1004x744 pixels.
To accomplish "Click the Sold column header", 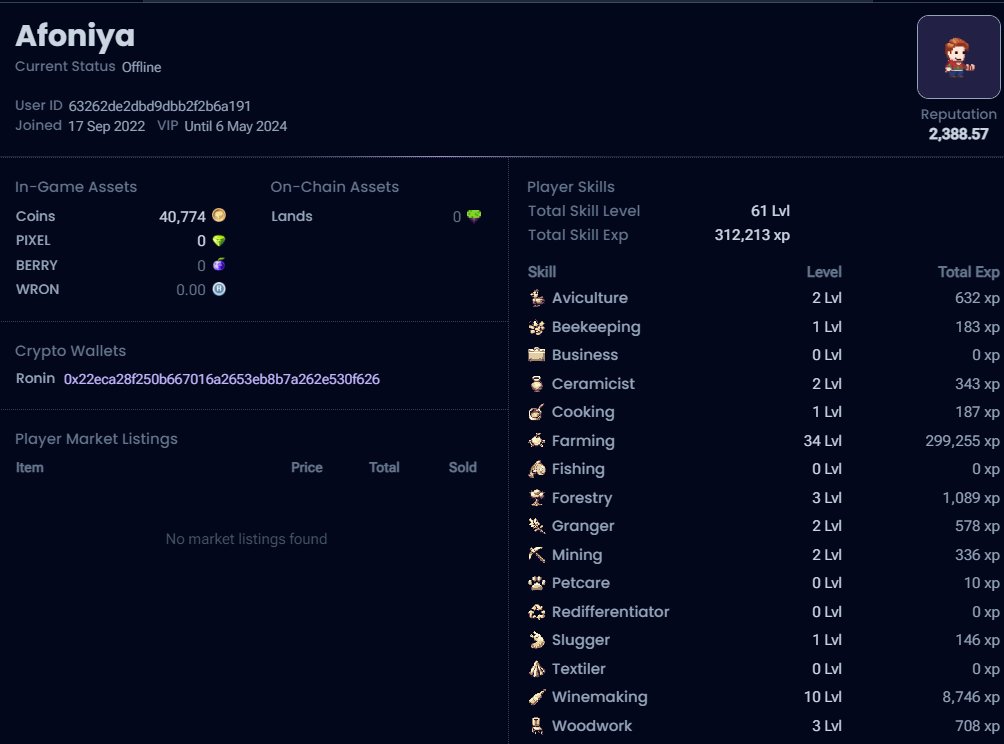I will tap(462, 467).
